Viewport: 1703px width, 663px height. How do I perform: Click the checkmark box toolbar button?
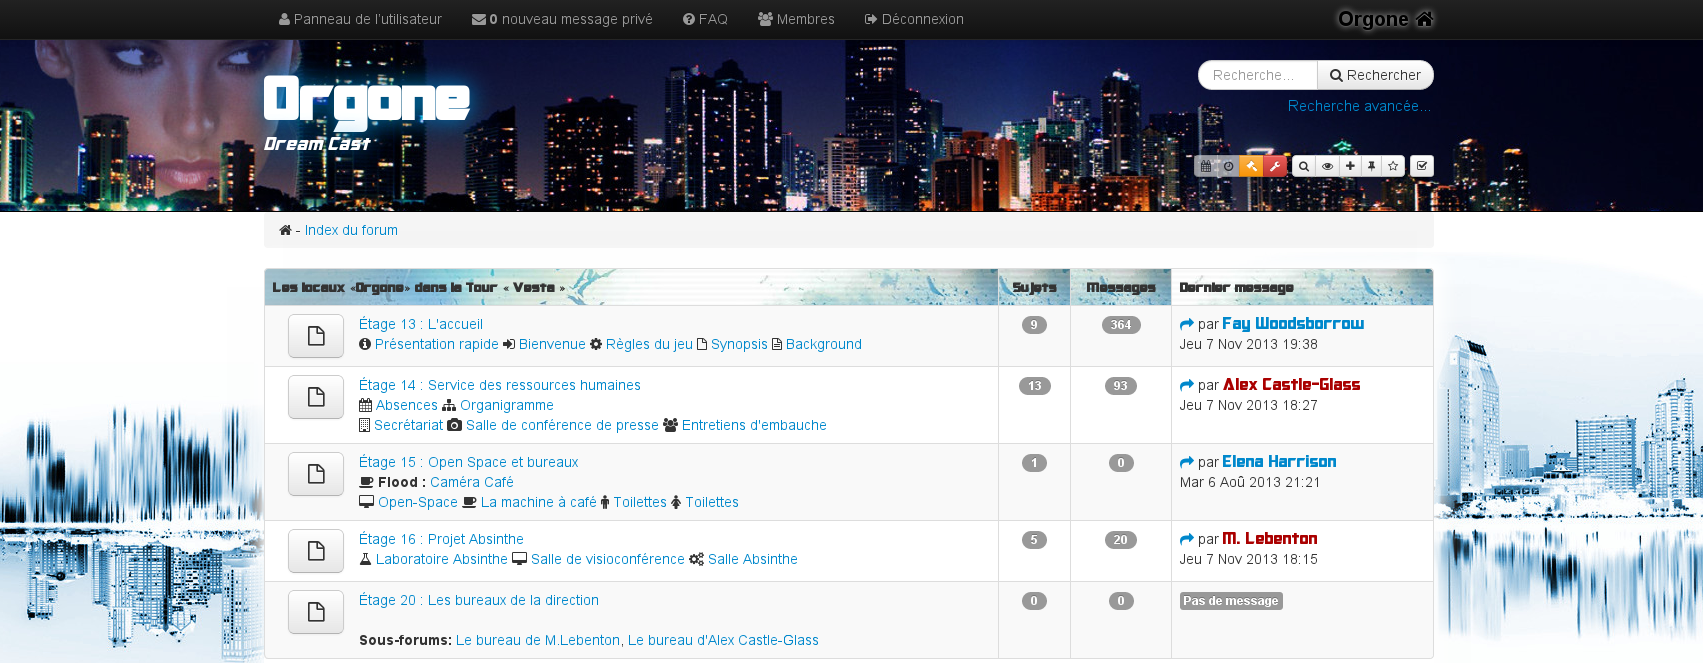tap(1422, 166)
